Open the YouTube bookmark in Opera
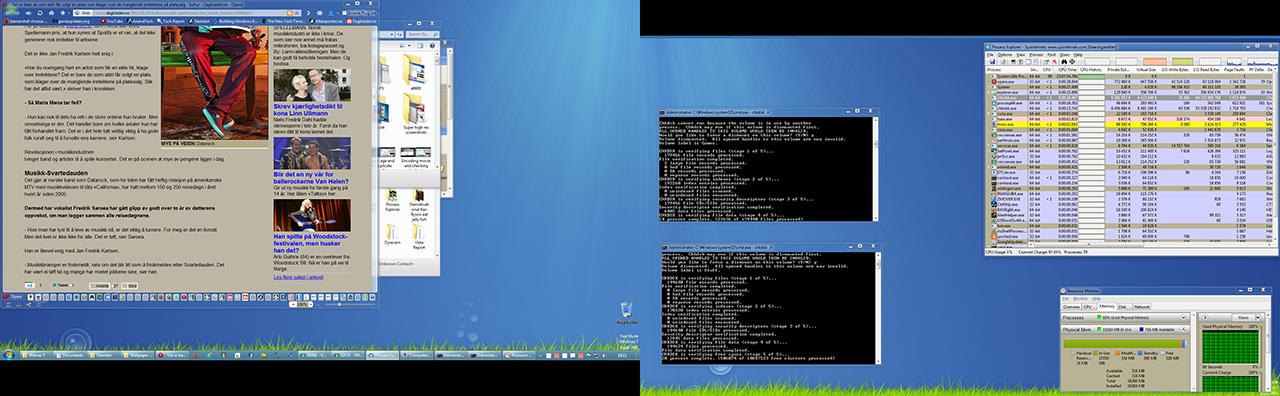Image resolution: width=1280 pixels, height=396 pixels. [x=112, y=21]
